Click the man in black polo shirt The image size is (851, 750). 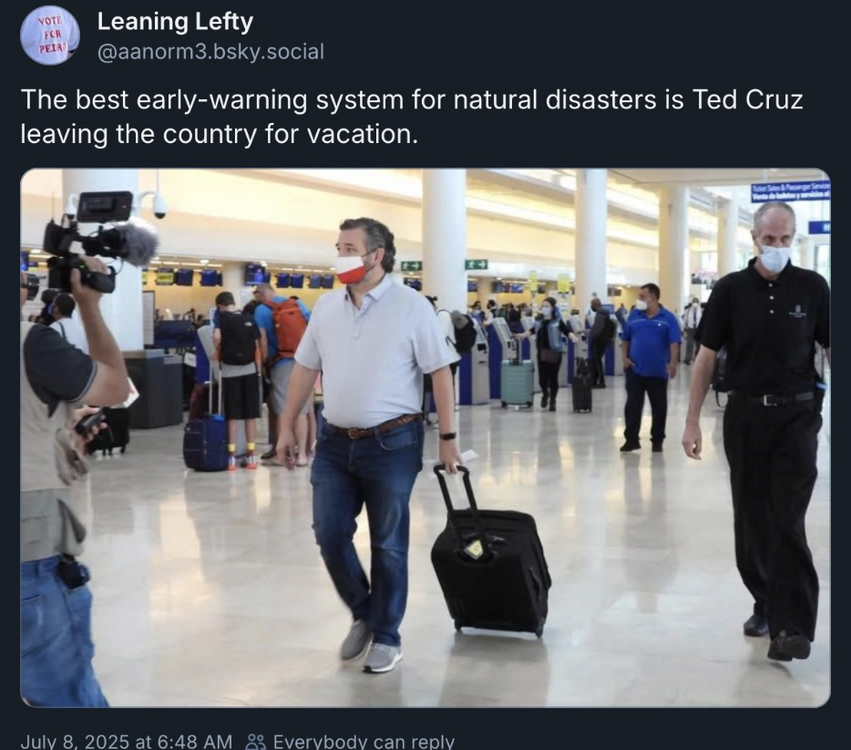(759, 429)
